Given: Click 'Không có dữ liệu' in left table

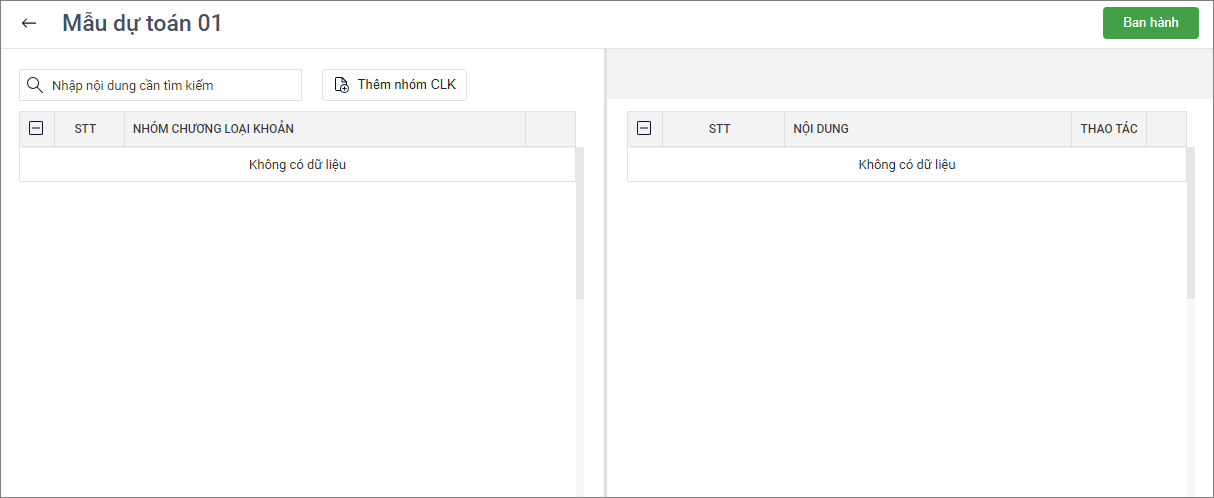Looking at the screenshot, I should point(297,165).
